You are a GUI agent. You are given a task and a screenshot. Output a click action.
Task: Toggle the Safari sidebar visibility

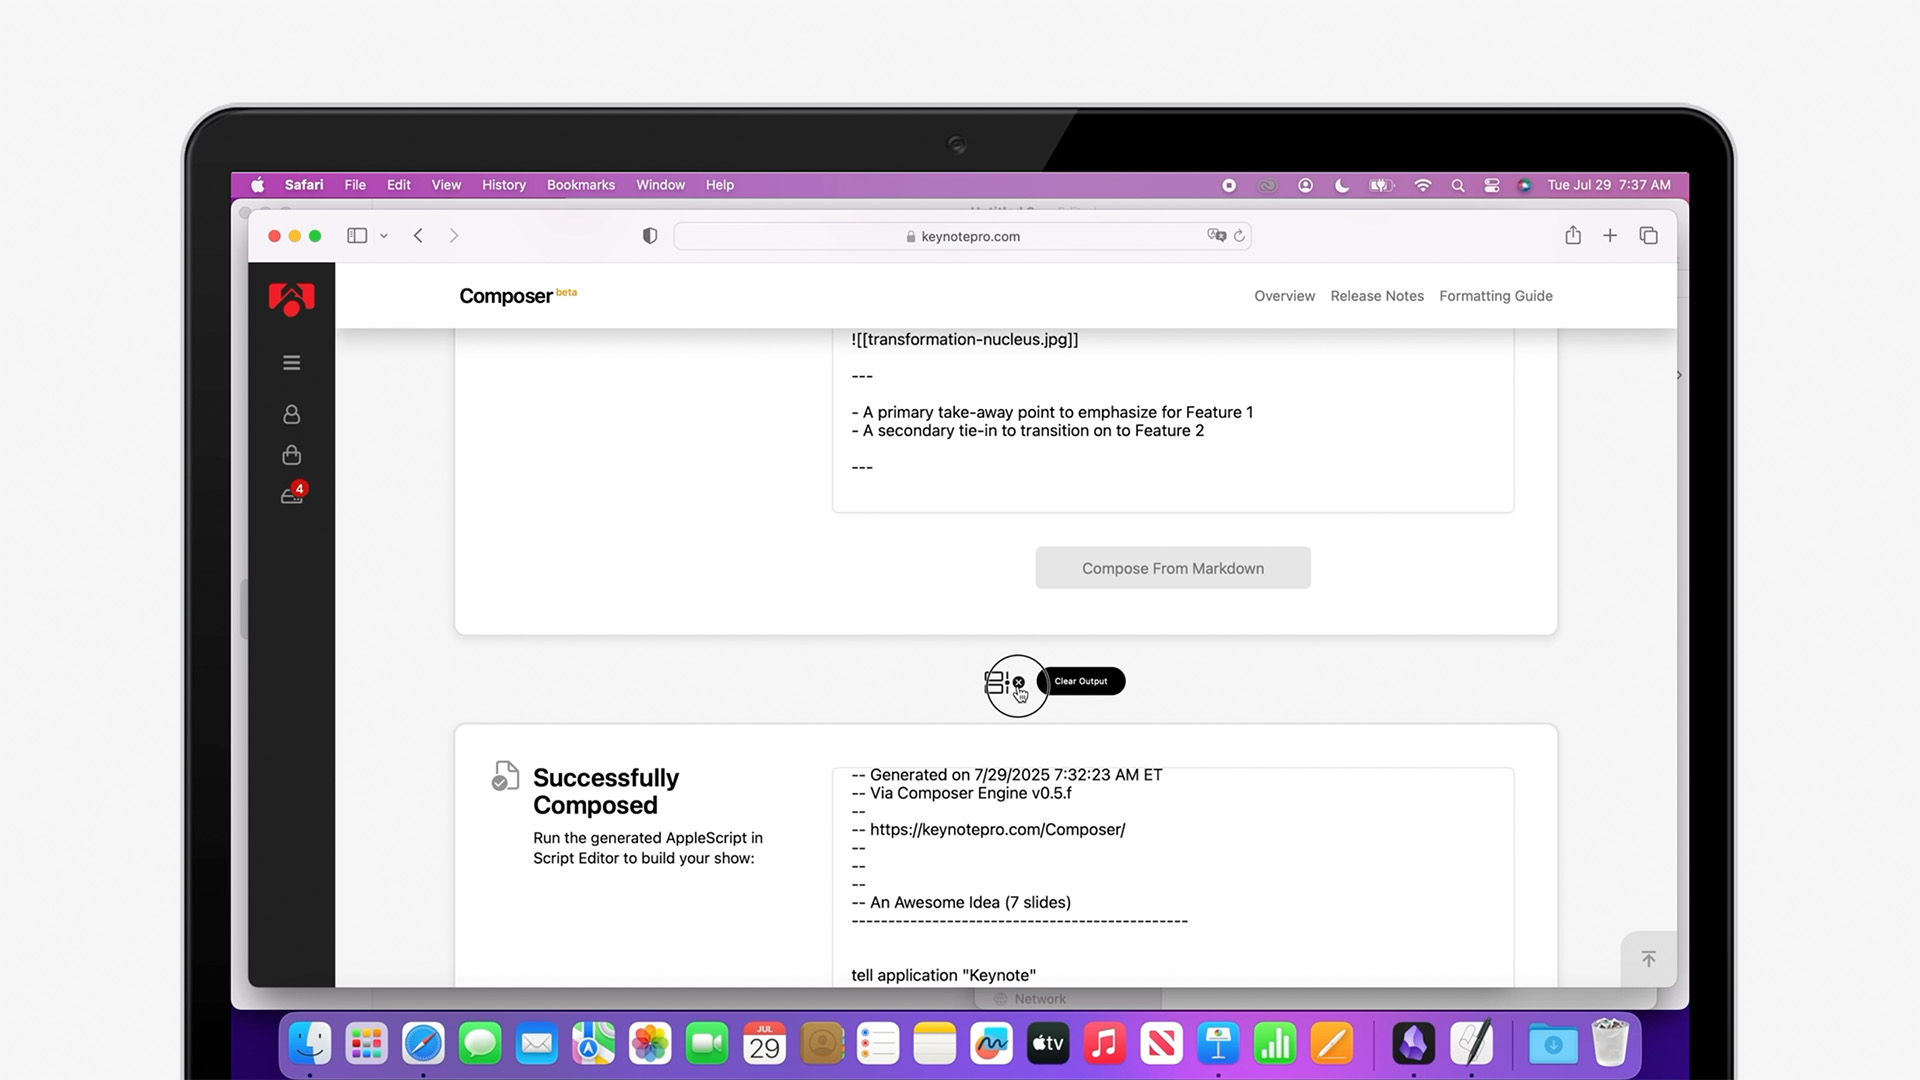[357, 236]
